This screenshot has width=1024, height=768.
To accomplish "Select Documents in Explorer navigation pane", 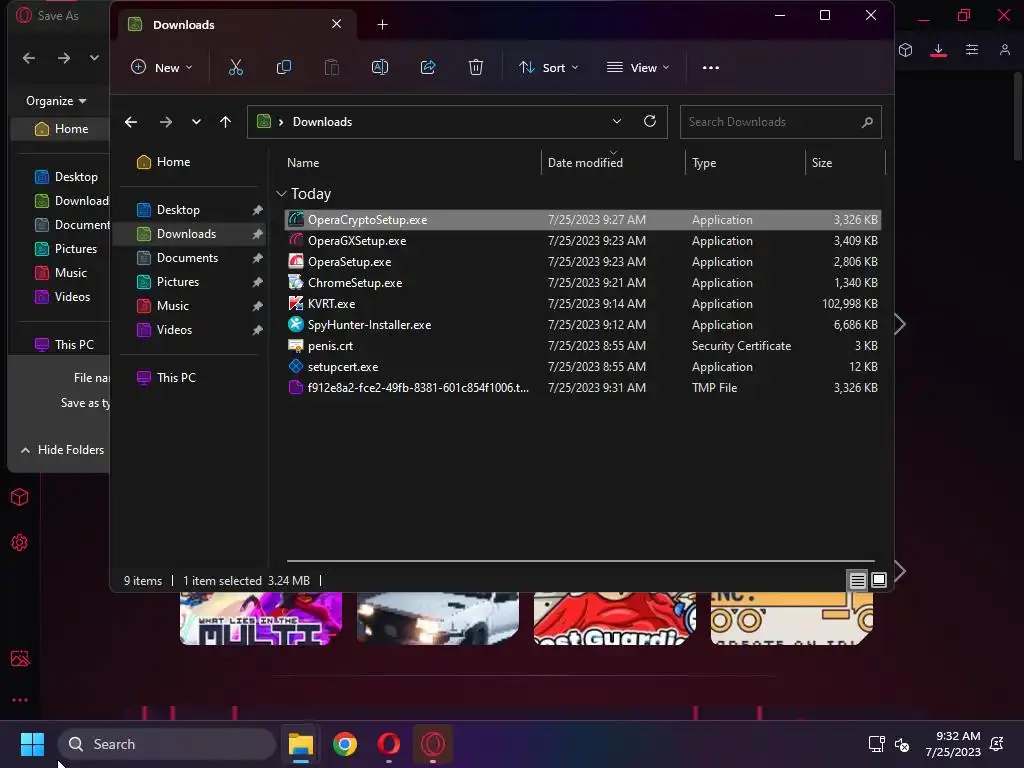I will (x=189, y=257).
